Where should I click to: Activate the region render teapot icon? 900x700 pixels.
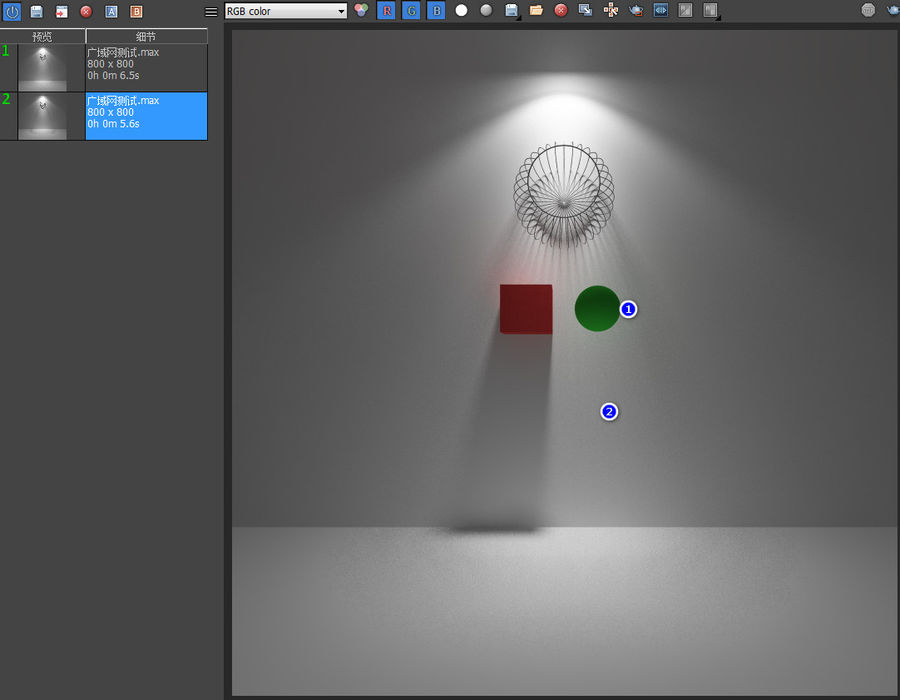coord(636,10)
